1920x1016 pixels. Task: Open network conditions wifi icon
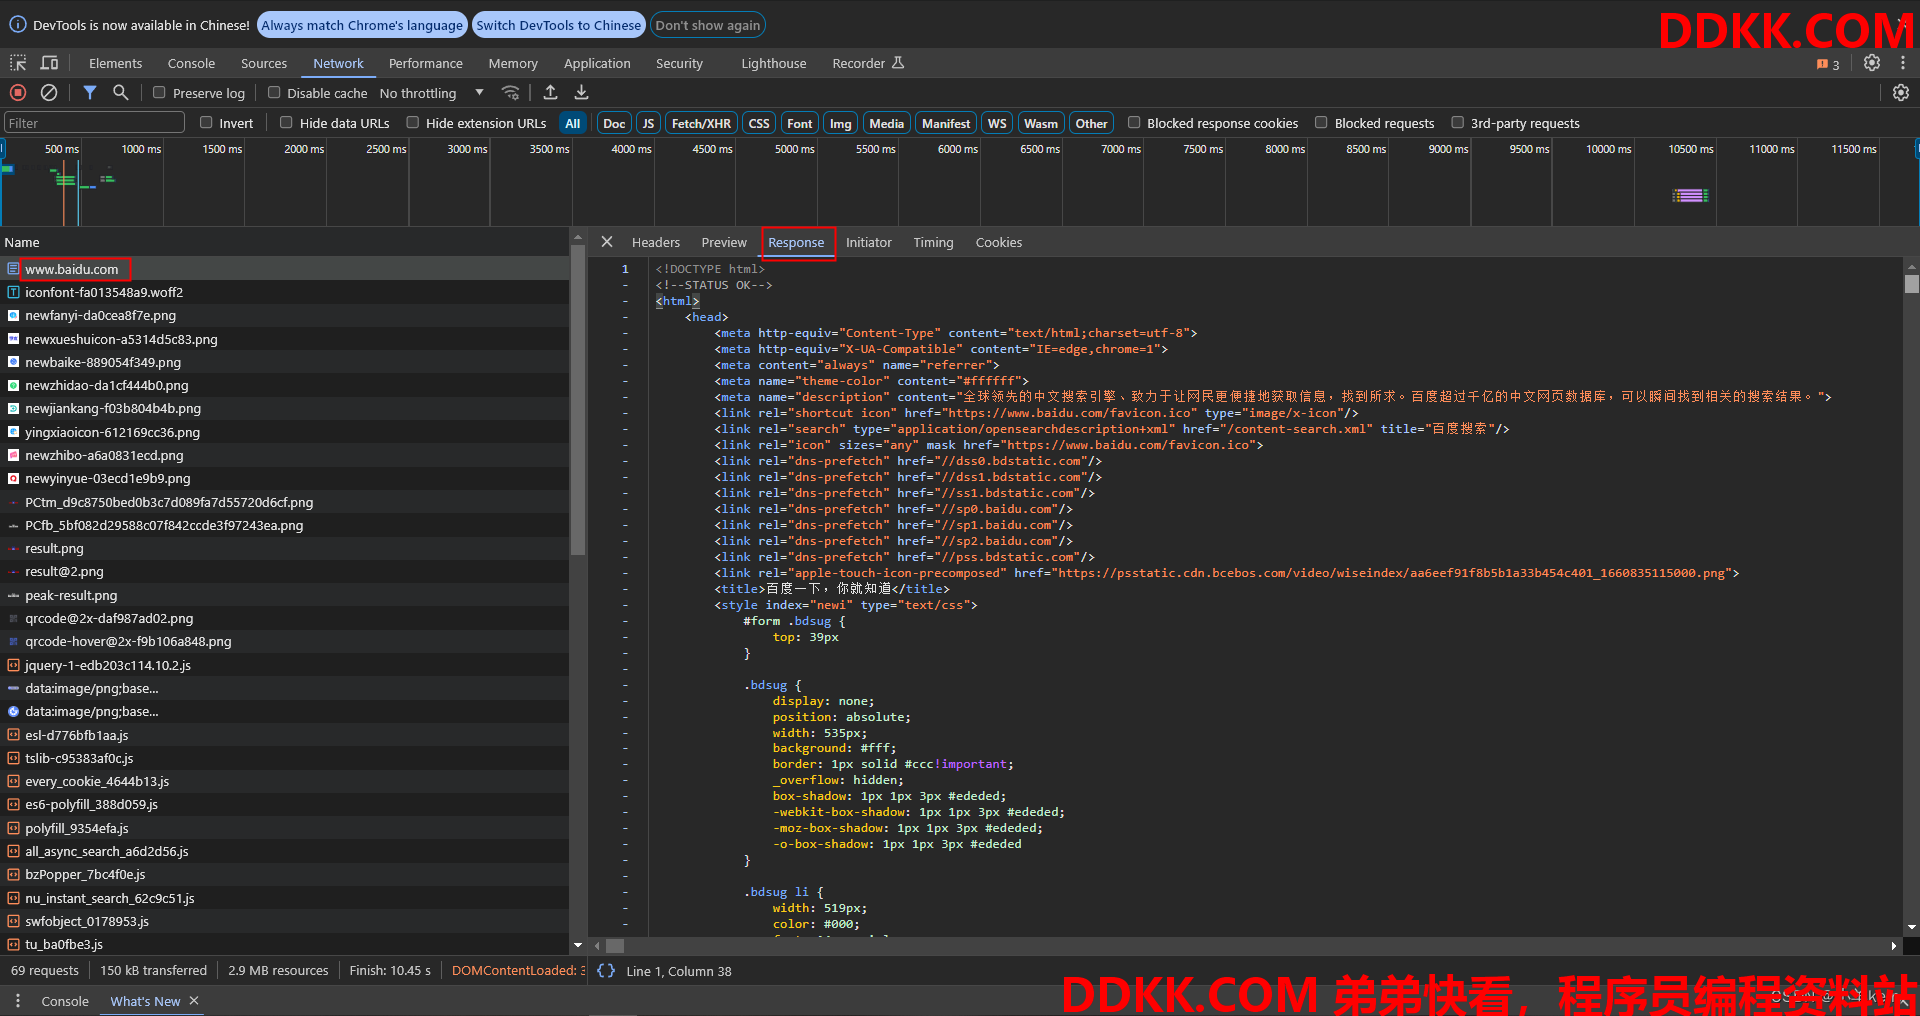(x=511, y=92)
